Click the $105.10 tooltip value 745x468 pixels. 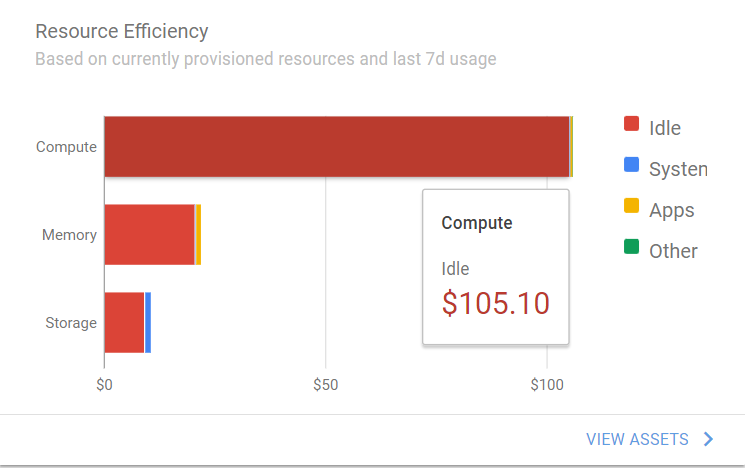point(496,303)
